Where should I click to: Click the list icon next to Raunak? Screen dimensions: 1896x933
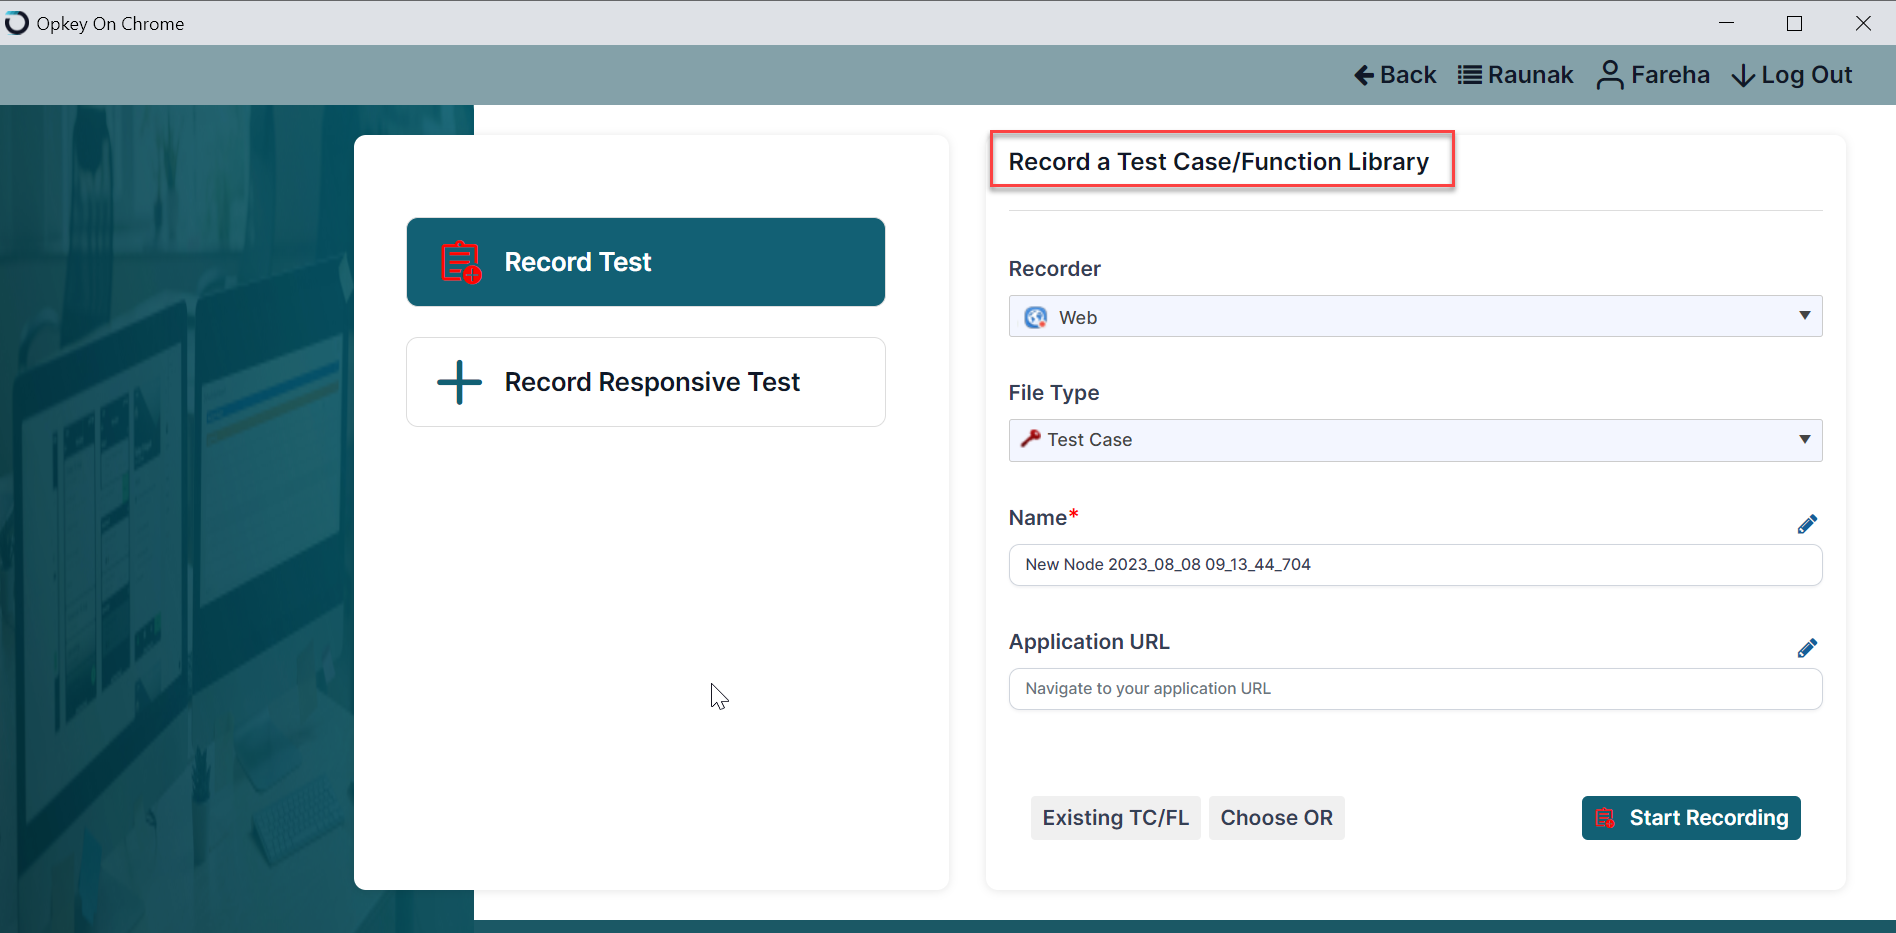1469,75
